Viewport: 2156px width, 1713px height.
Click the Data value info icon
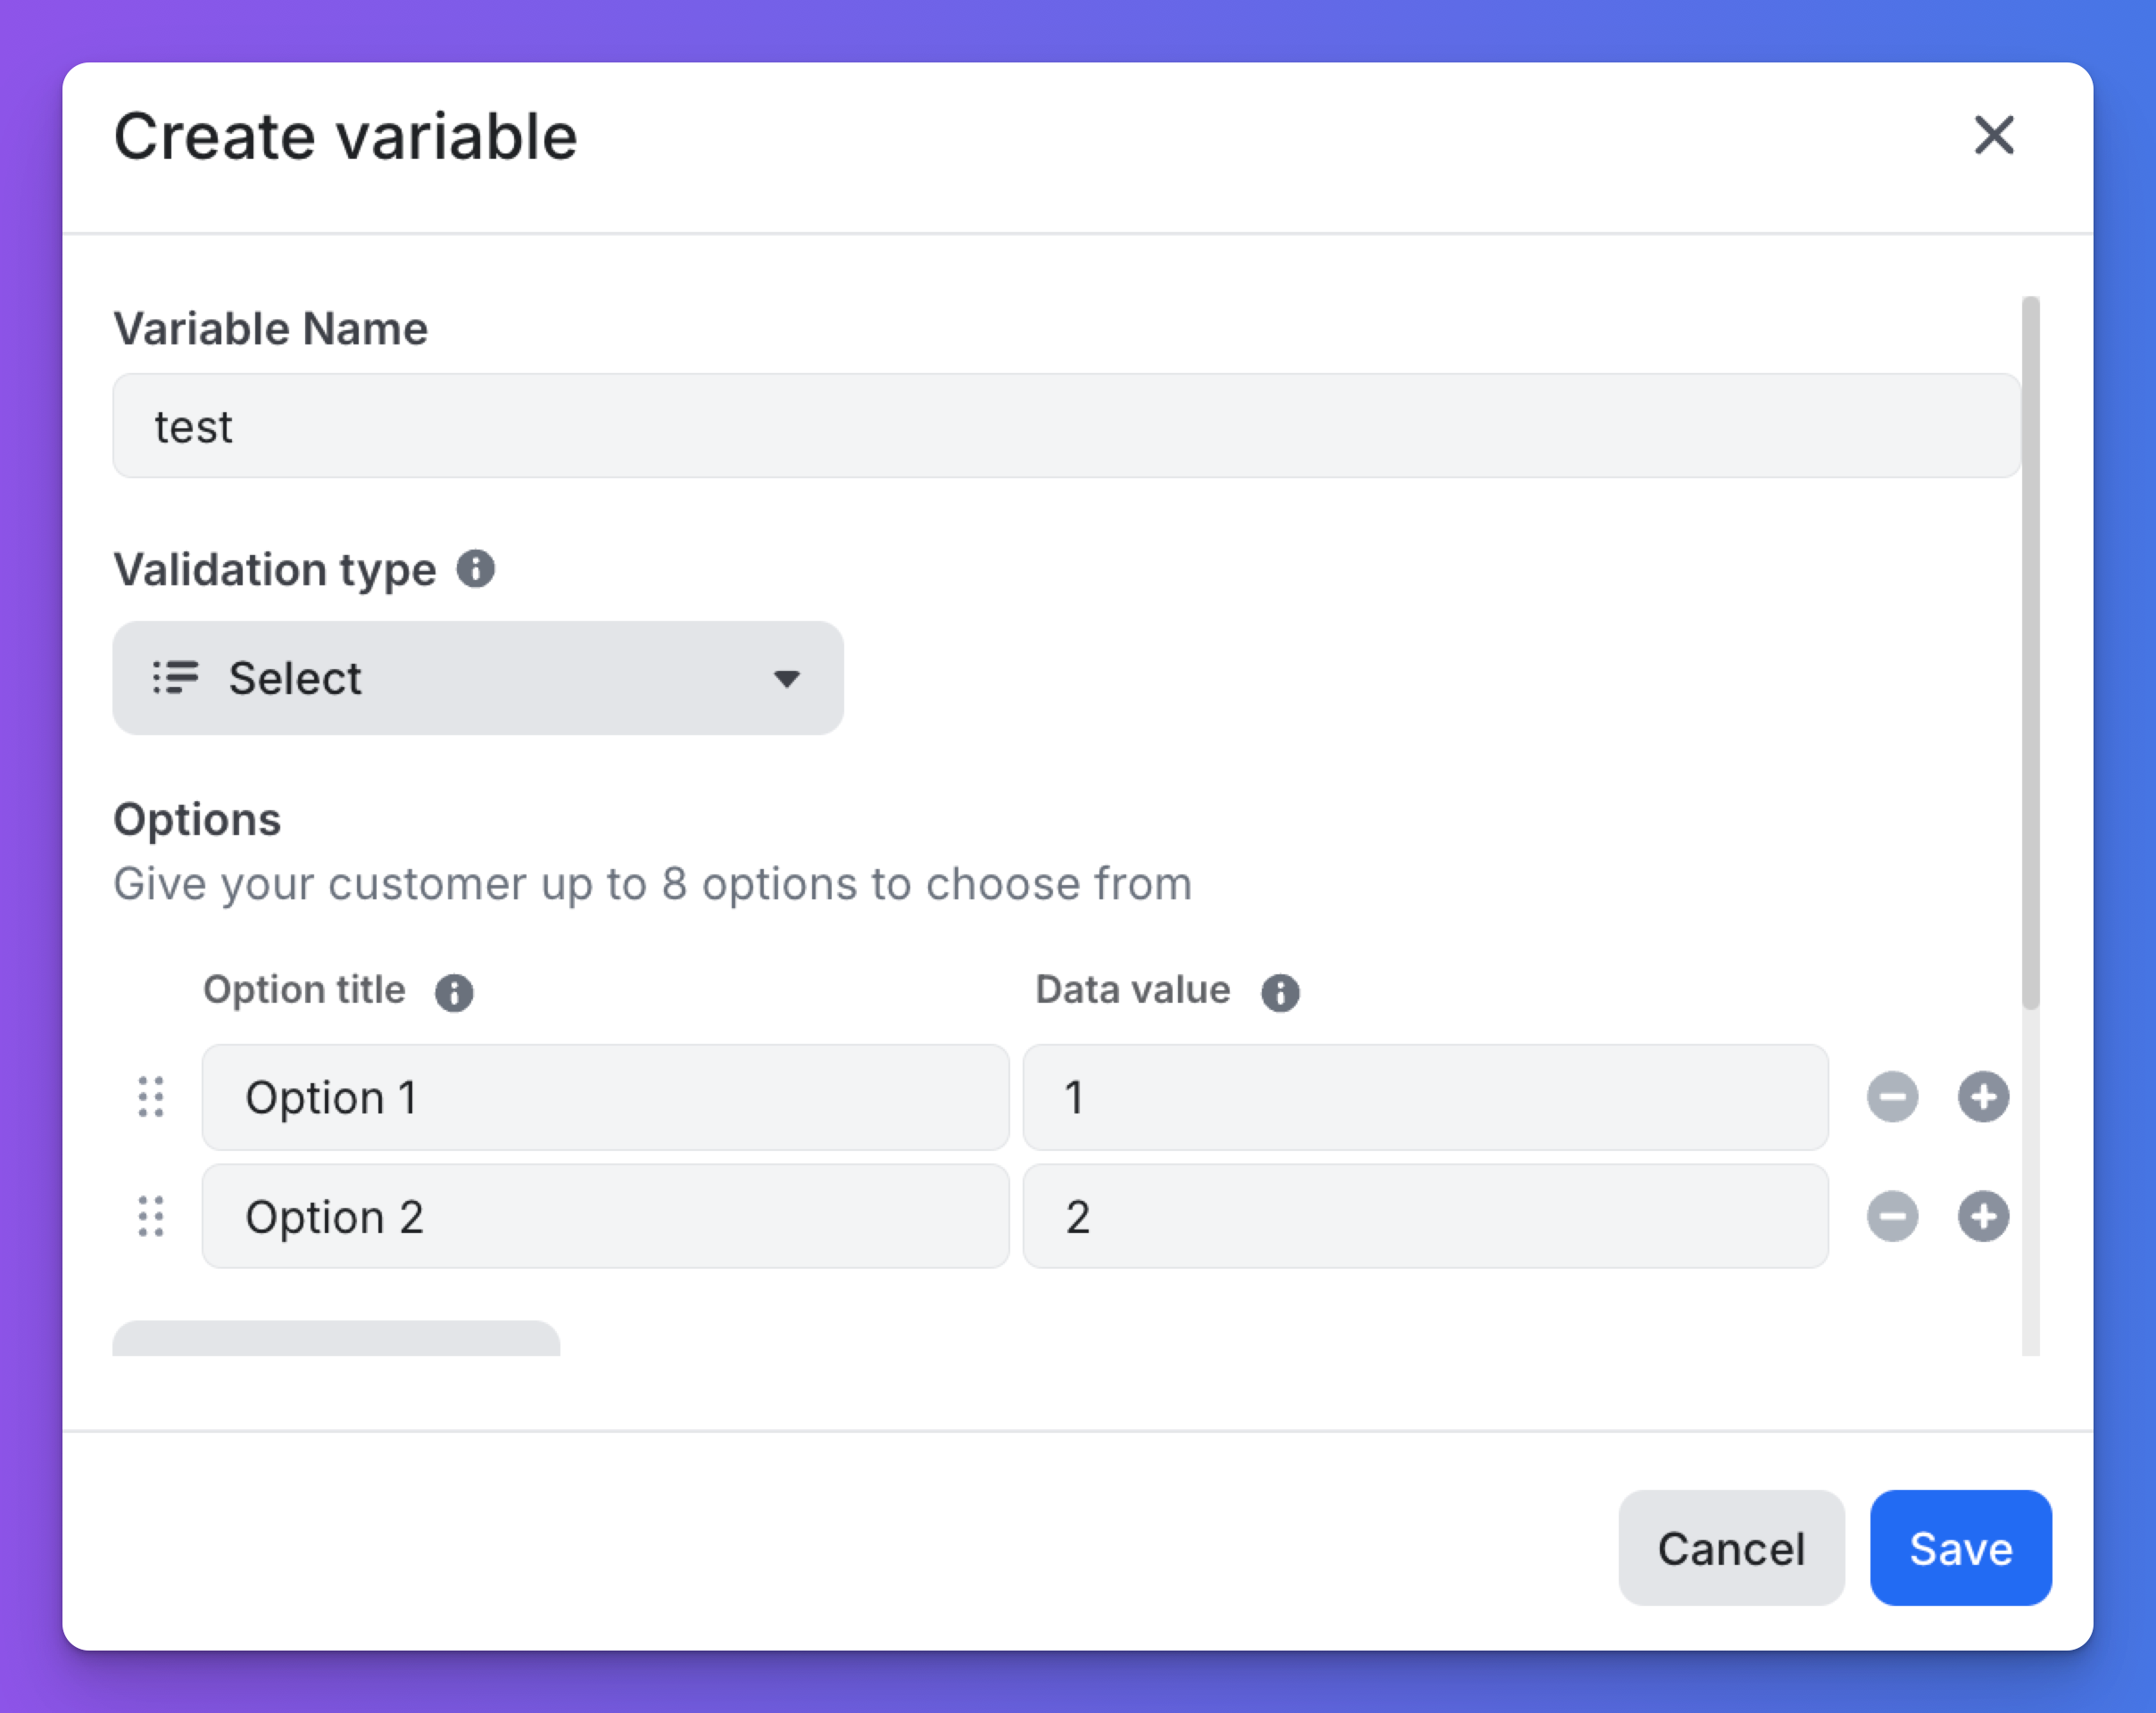1279,992
